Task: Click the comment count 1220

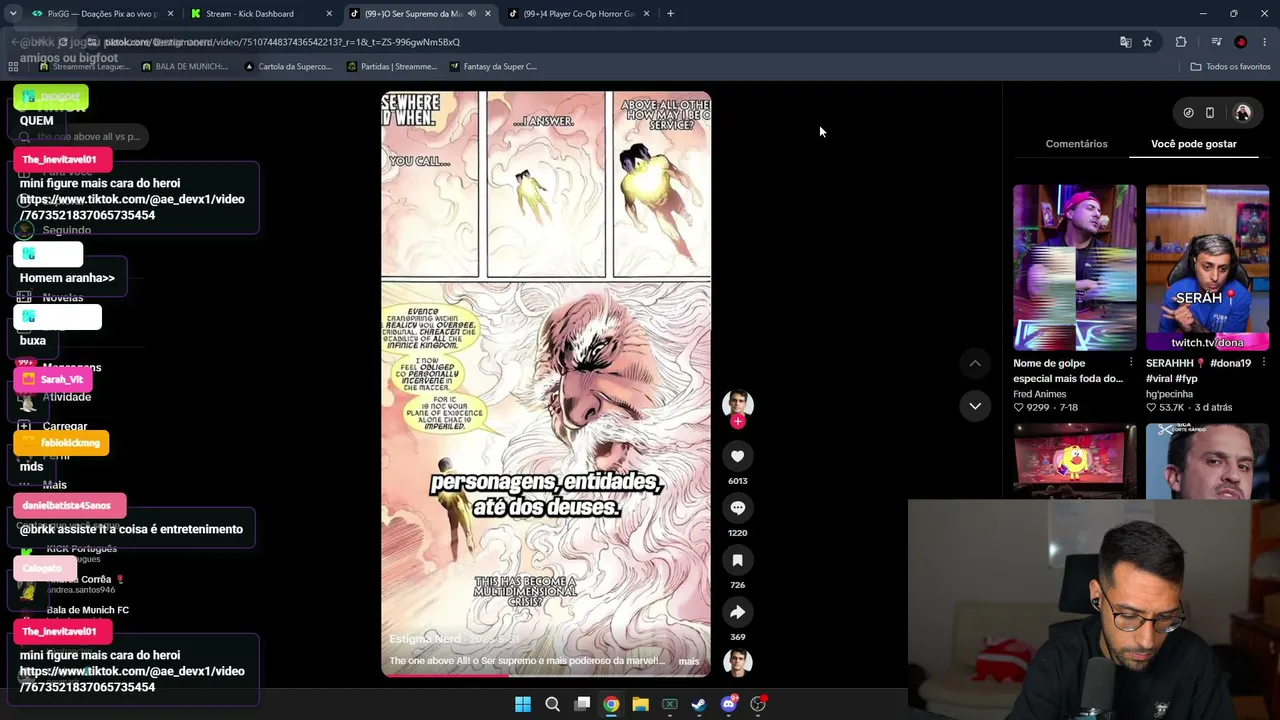Action: [737, 533]
